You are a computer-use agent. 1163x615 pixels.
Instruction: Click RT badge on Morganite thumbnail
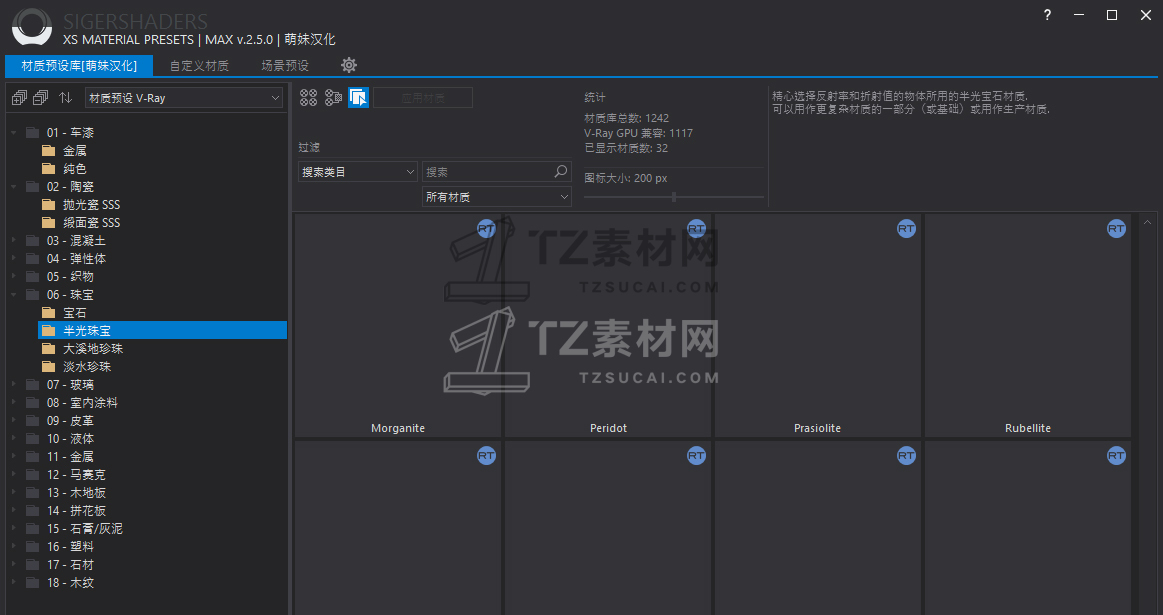coord(486,228)
